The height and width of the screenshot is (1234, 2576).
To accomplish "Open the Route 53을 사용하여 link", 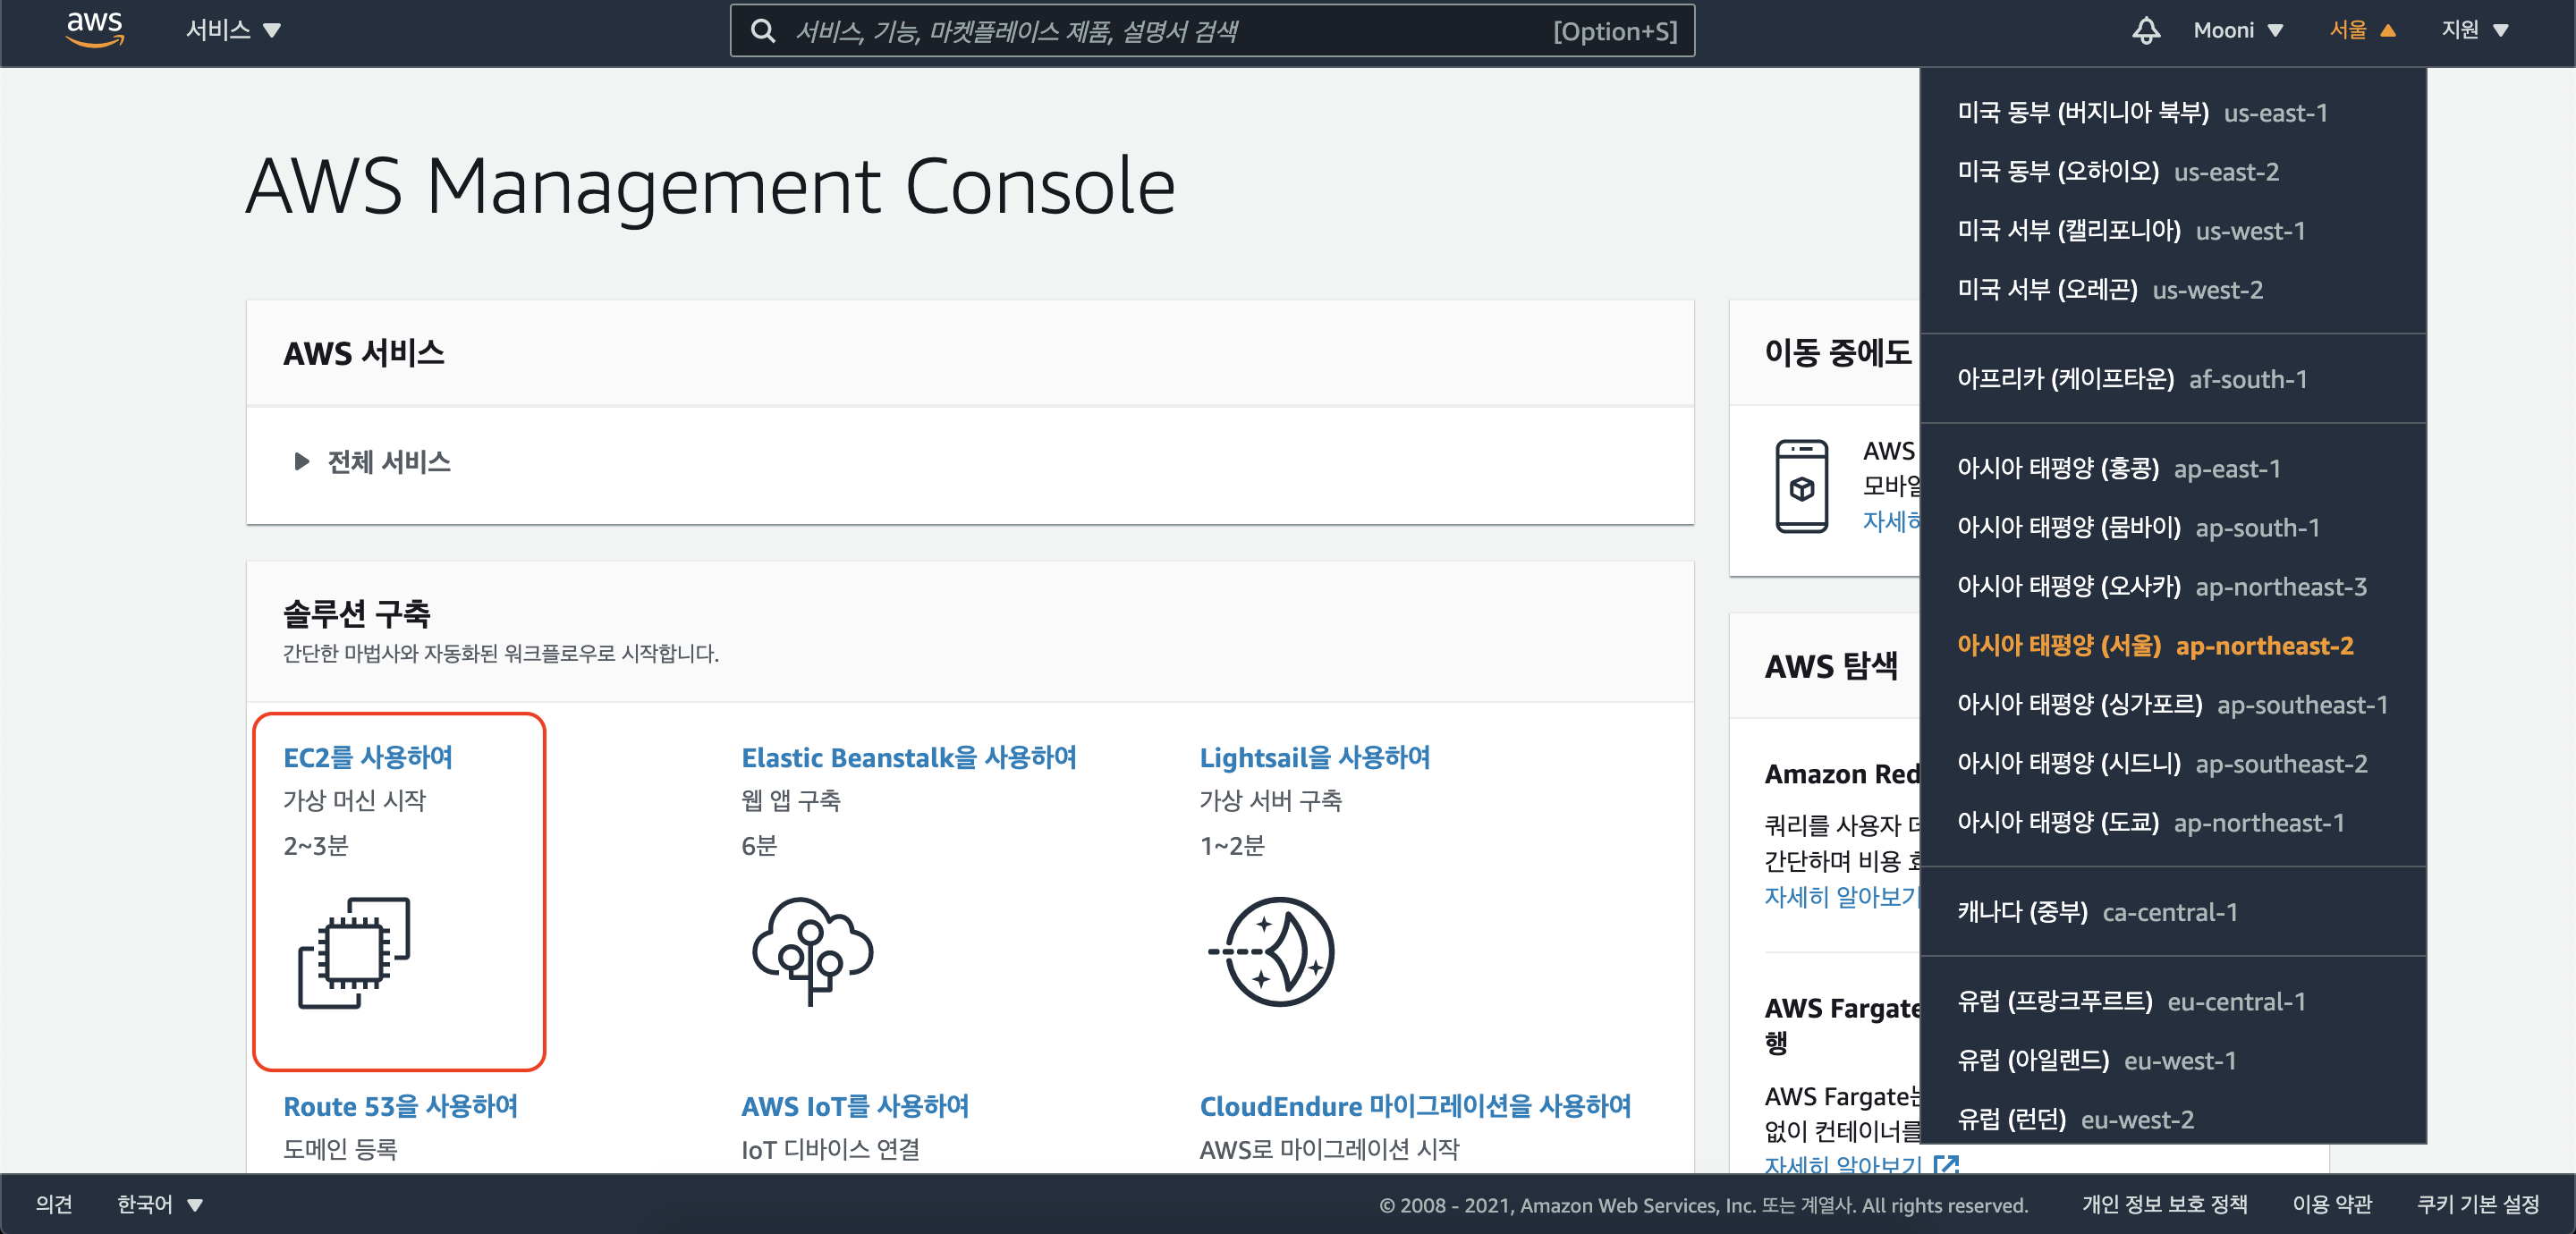I will click(400, 1106).
